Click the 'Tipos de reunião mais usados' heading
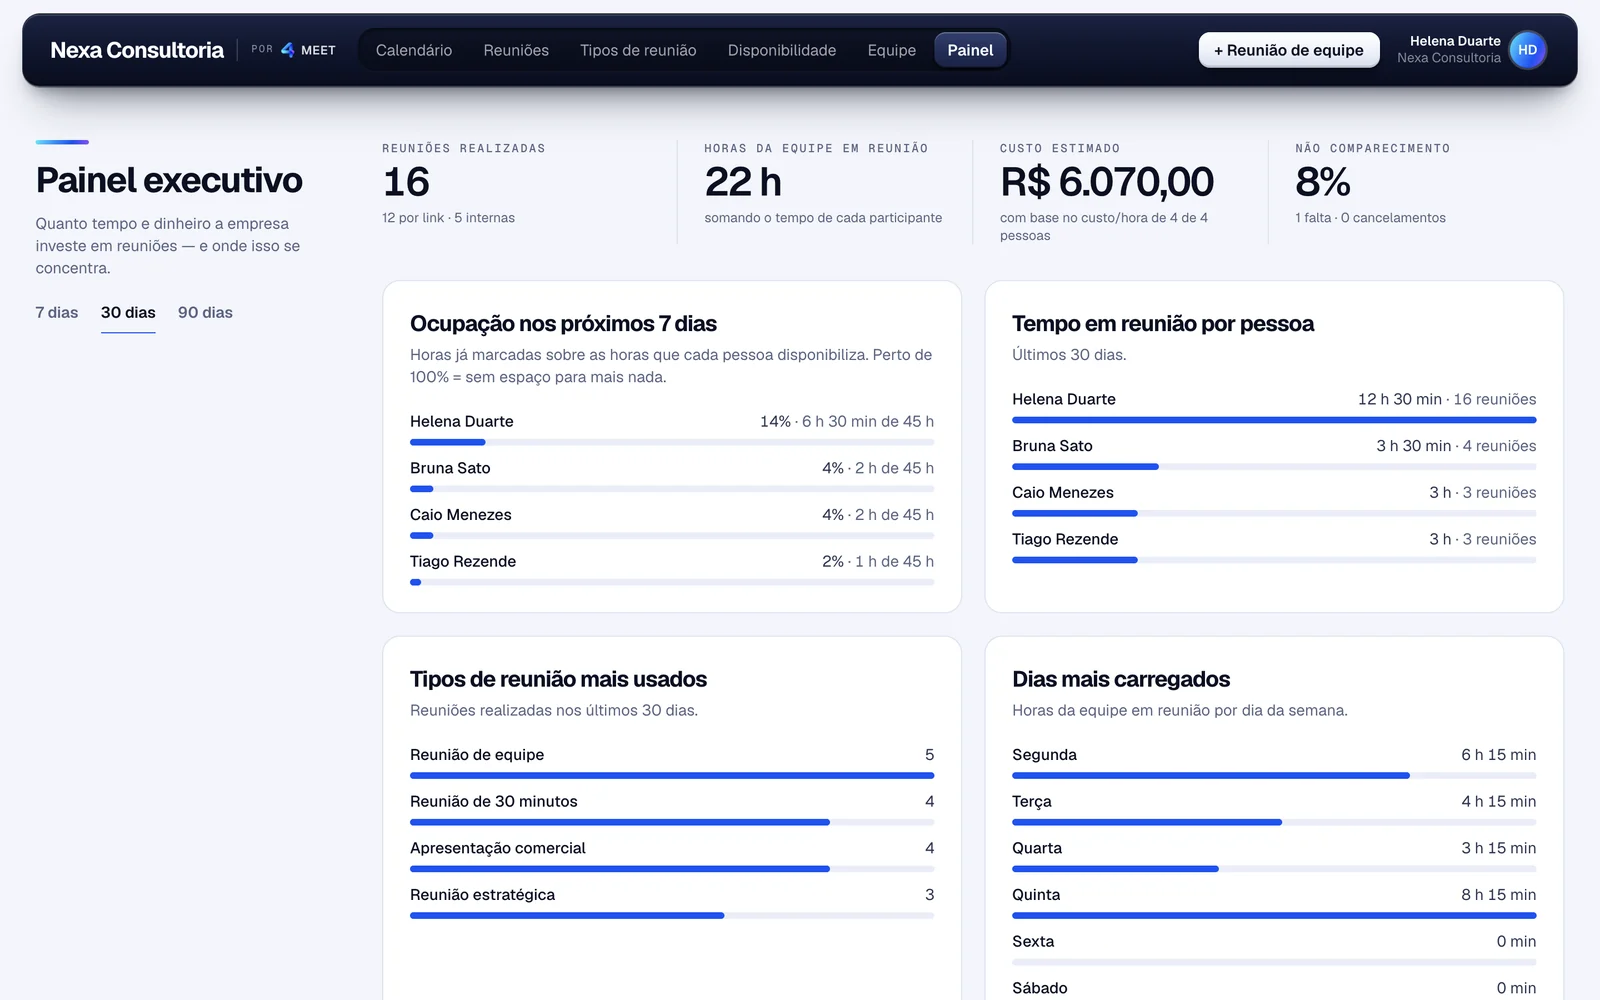 (x=558, y=680)
